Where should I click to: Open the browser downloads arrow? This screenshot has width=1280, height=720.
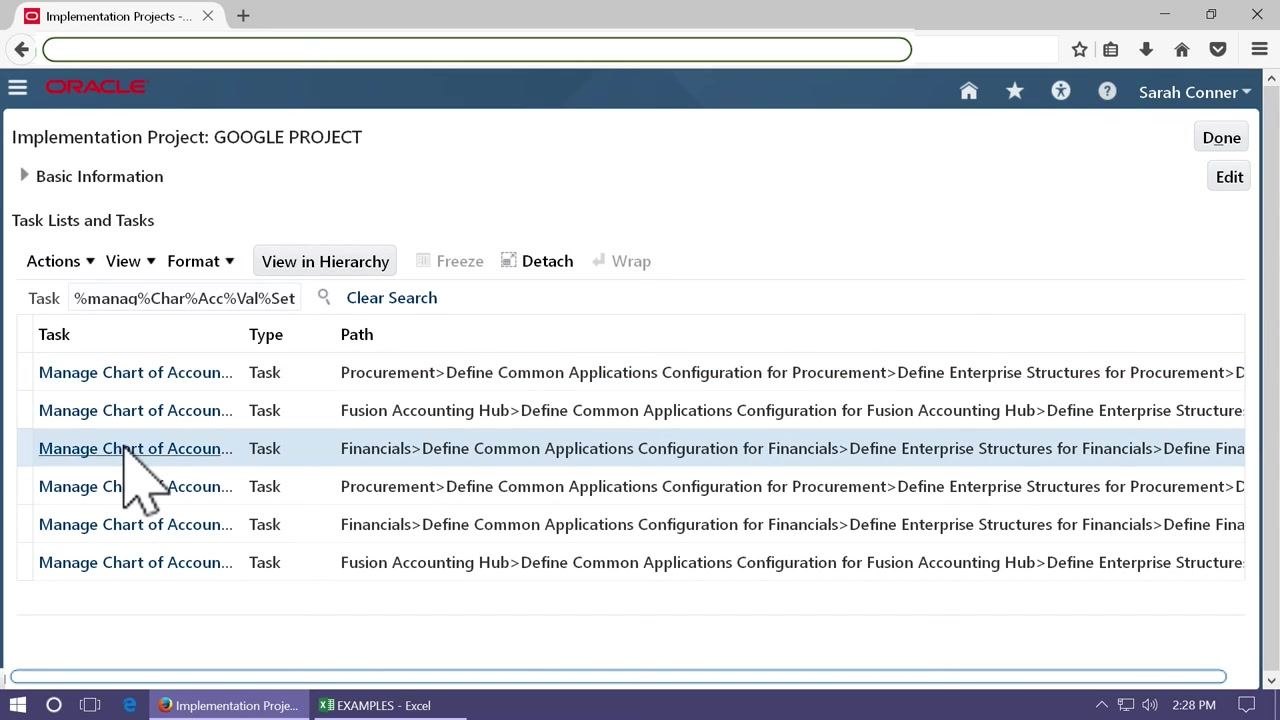(1146, 49)
